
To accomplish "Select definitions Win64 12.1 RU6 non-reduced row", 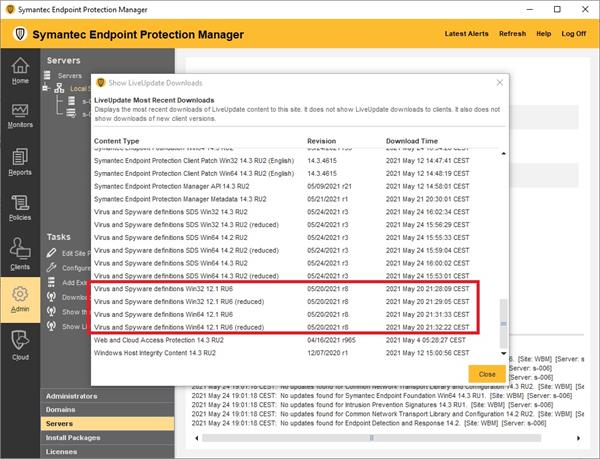I will (x=295, y=314).
